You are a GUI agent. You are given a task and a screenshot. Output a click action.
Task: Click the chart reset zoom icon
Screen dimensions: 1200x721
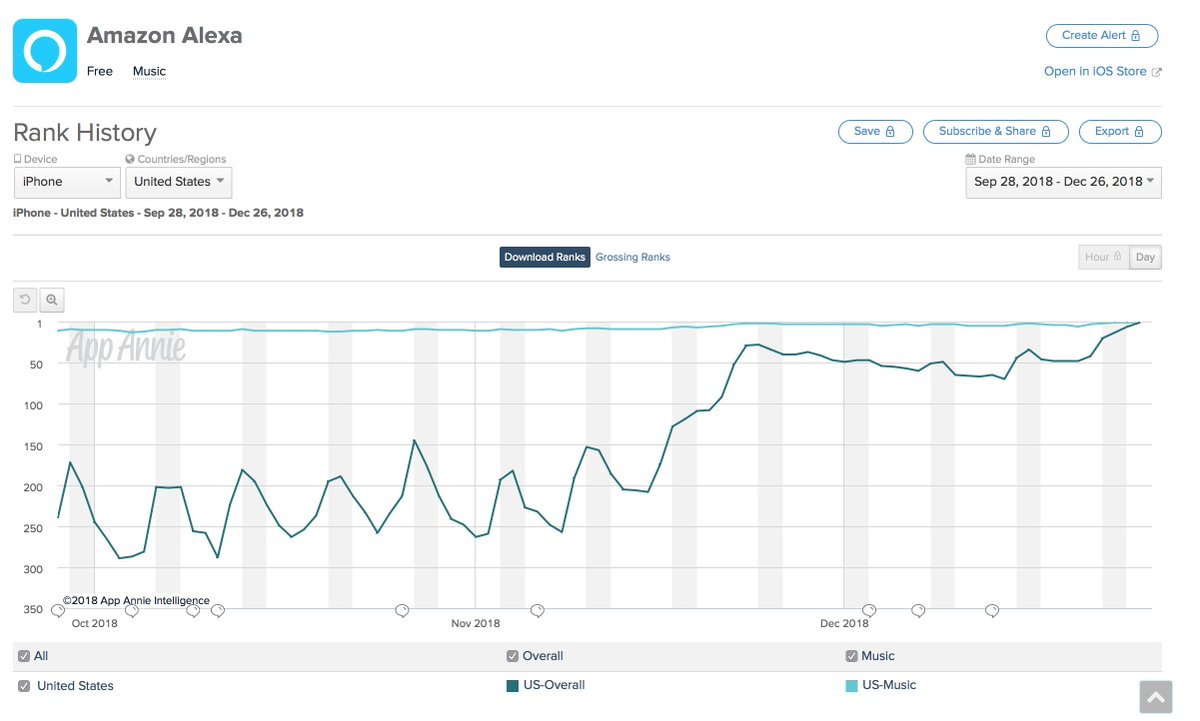[25, 299]
